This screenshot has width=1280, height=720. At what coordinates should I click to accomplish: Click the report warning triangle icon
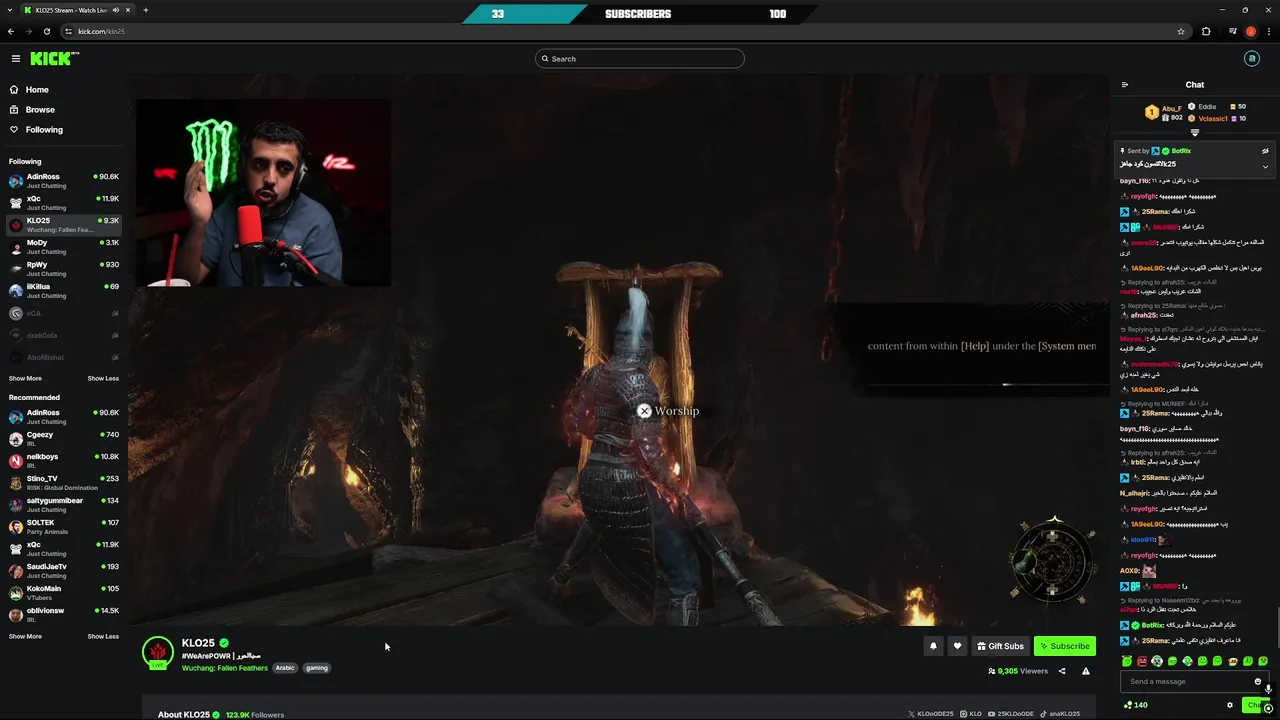pos(1086,671)
